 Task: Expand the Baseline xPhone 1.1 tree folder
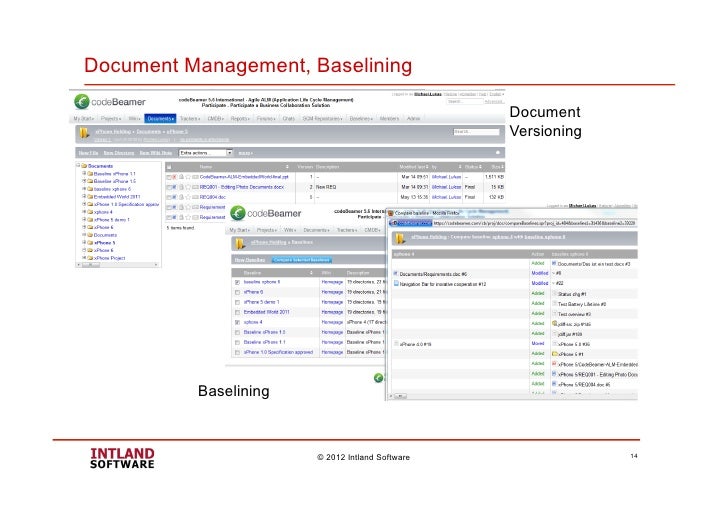(x=84, y=173)
